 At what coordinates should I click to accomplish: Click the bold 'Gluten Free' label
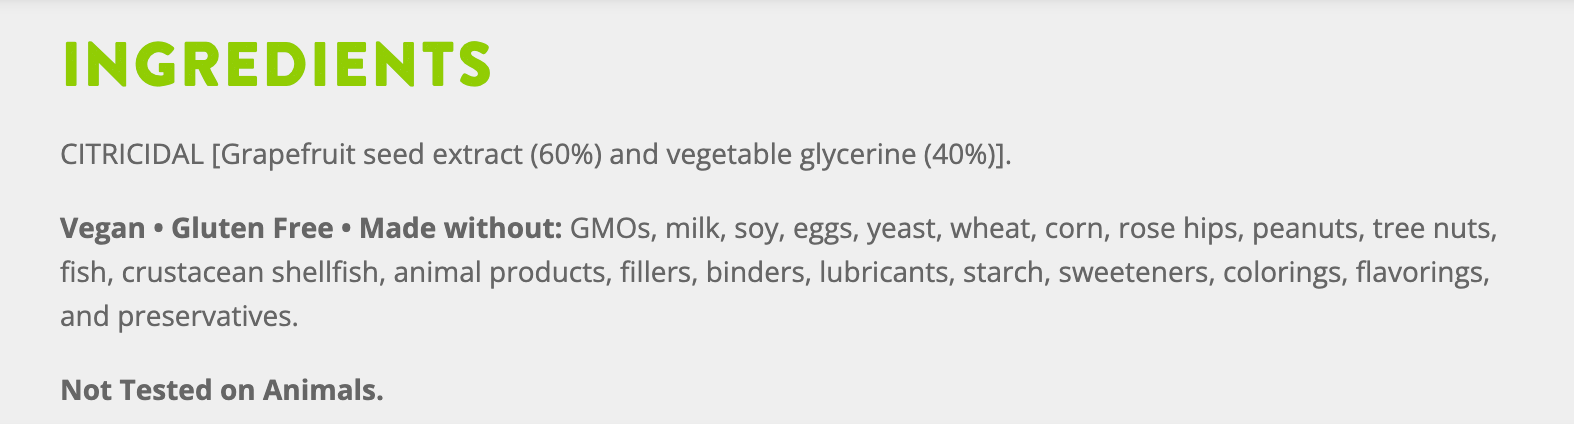tap(252, 229)
